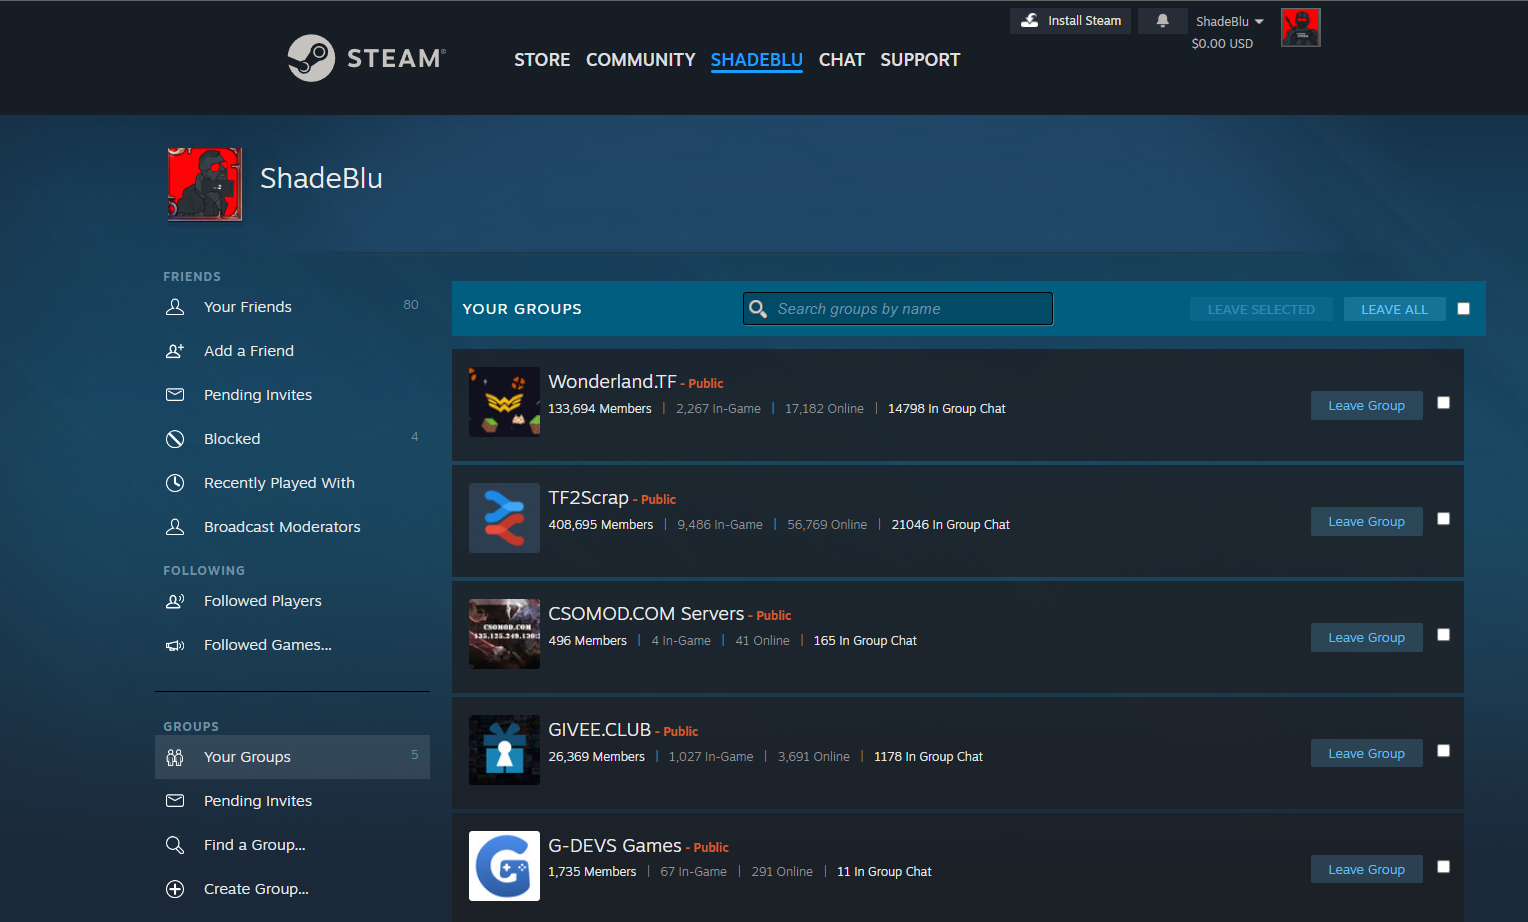The height and width of the screenshot is (922, 1528).
Task: Click the Recently Played With clock icon
Action: tap(175, 483)
